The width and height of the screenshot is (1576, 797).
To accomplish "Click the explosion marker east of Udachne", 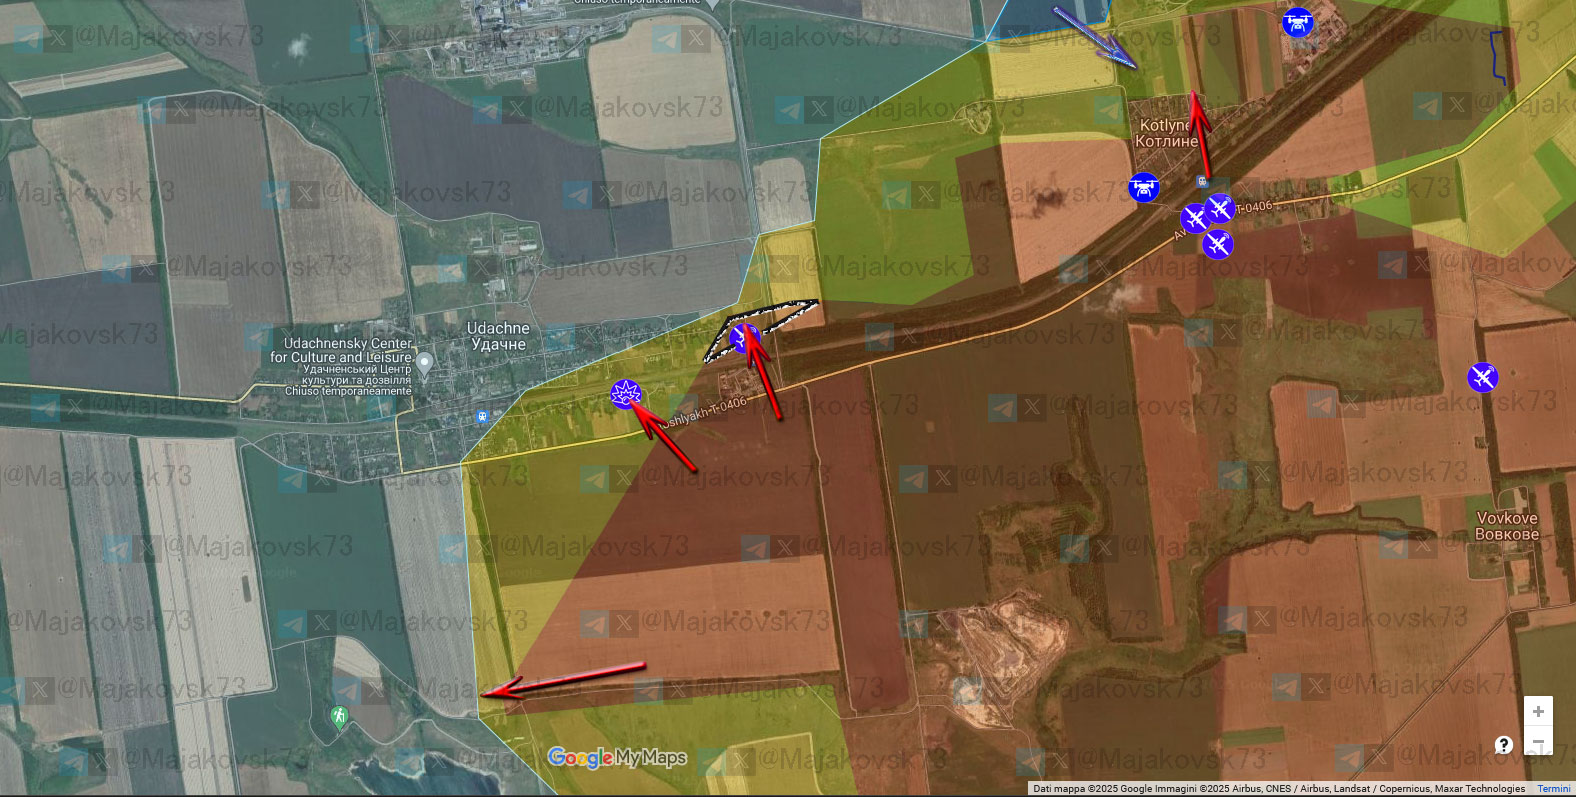I will [x=626, y=394].
